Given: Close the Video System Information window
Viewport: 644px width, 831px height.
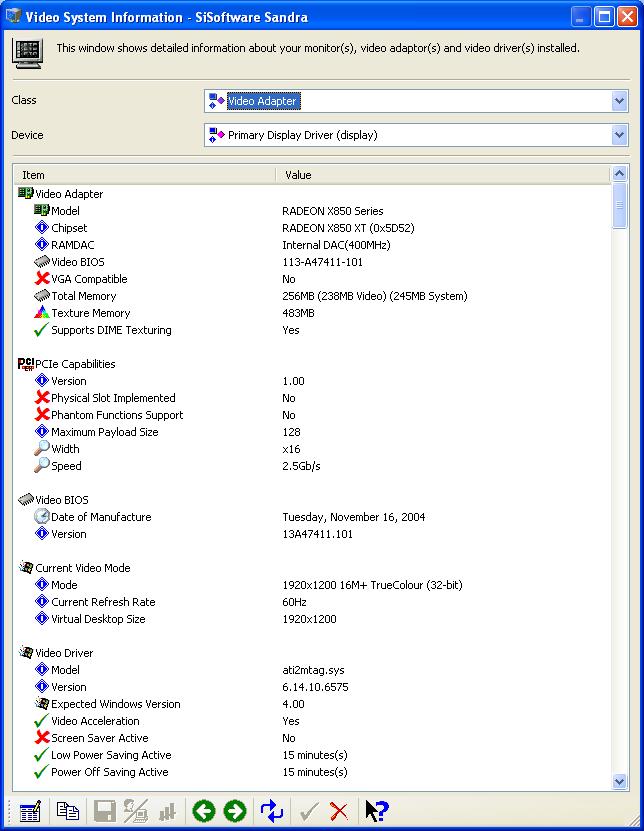Looking at the screenshot, I should (x=627, y=17).
